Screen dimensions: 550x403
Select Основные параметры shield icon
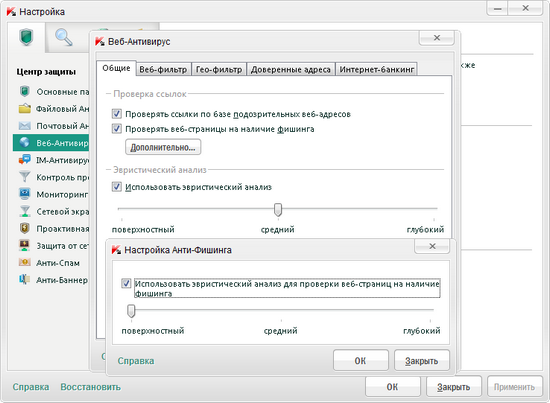click(x=24, y=91)
